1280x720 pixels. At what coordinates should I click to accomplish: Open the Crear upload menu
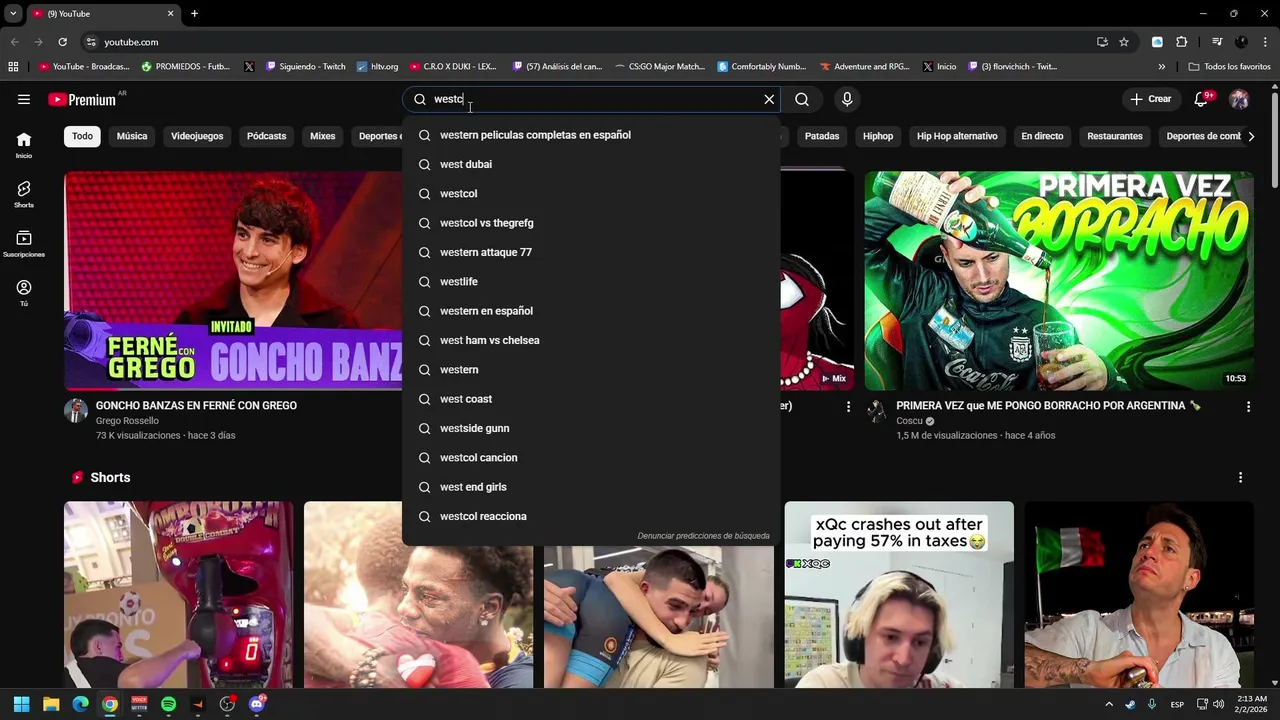tap(1150, 99)
